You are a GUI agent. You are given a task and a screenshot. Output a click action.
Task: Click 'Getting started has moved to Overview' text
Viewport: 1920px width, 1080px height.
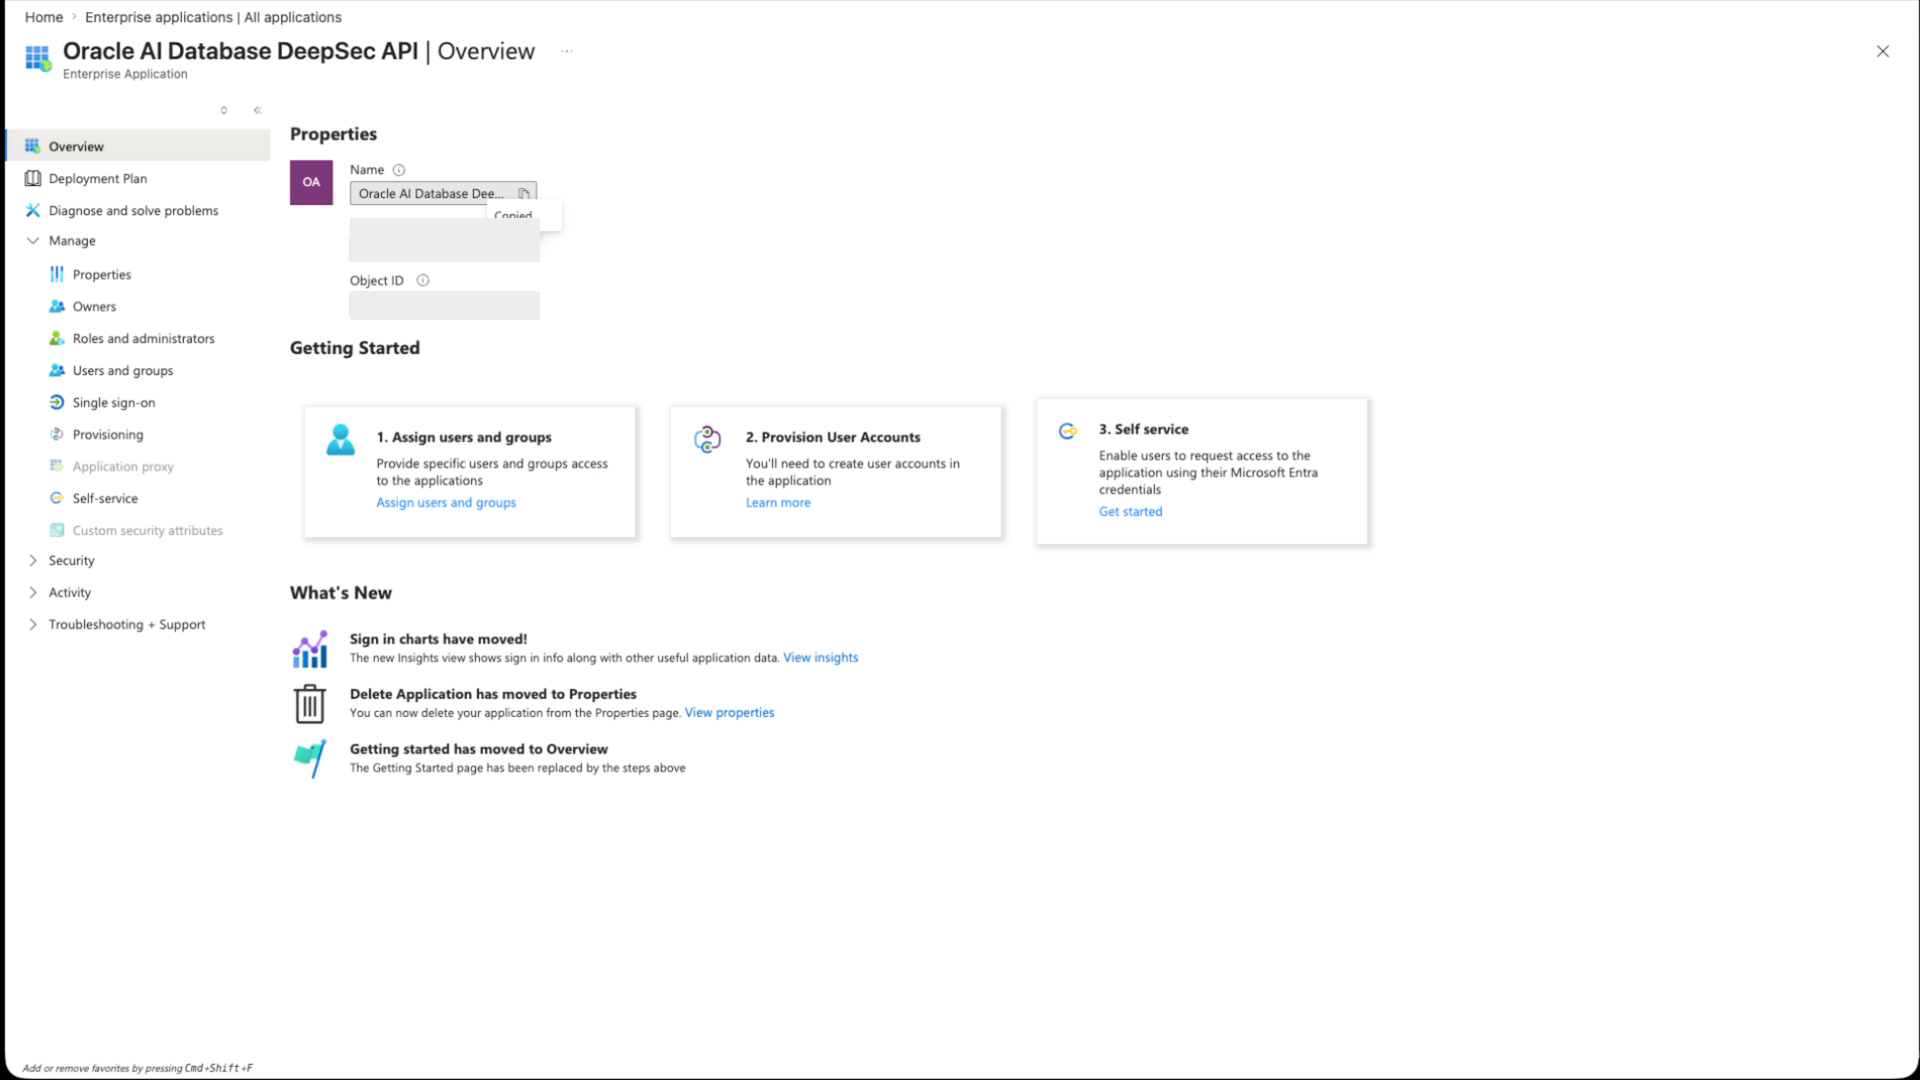click(x=479, y=749)
